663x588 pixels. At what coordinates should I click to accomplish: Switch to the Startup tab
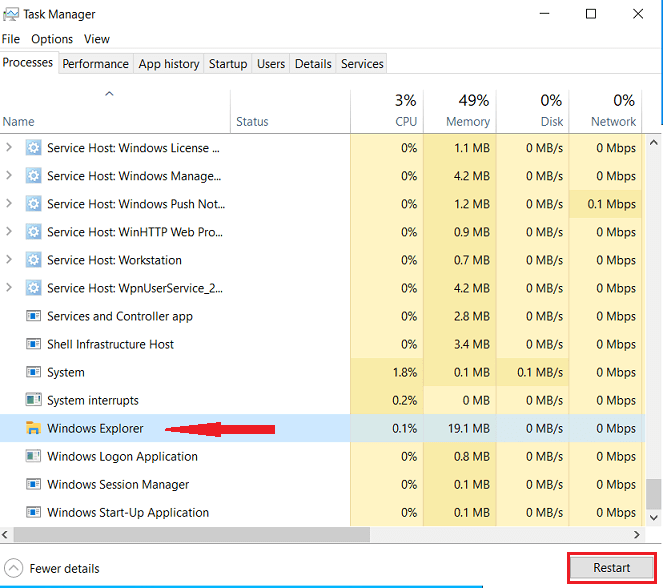228,64
